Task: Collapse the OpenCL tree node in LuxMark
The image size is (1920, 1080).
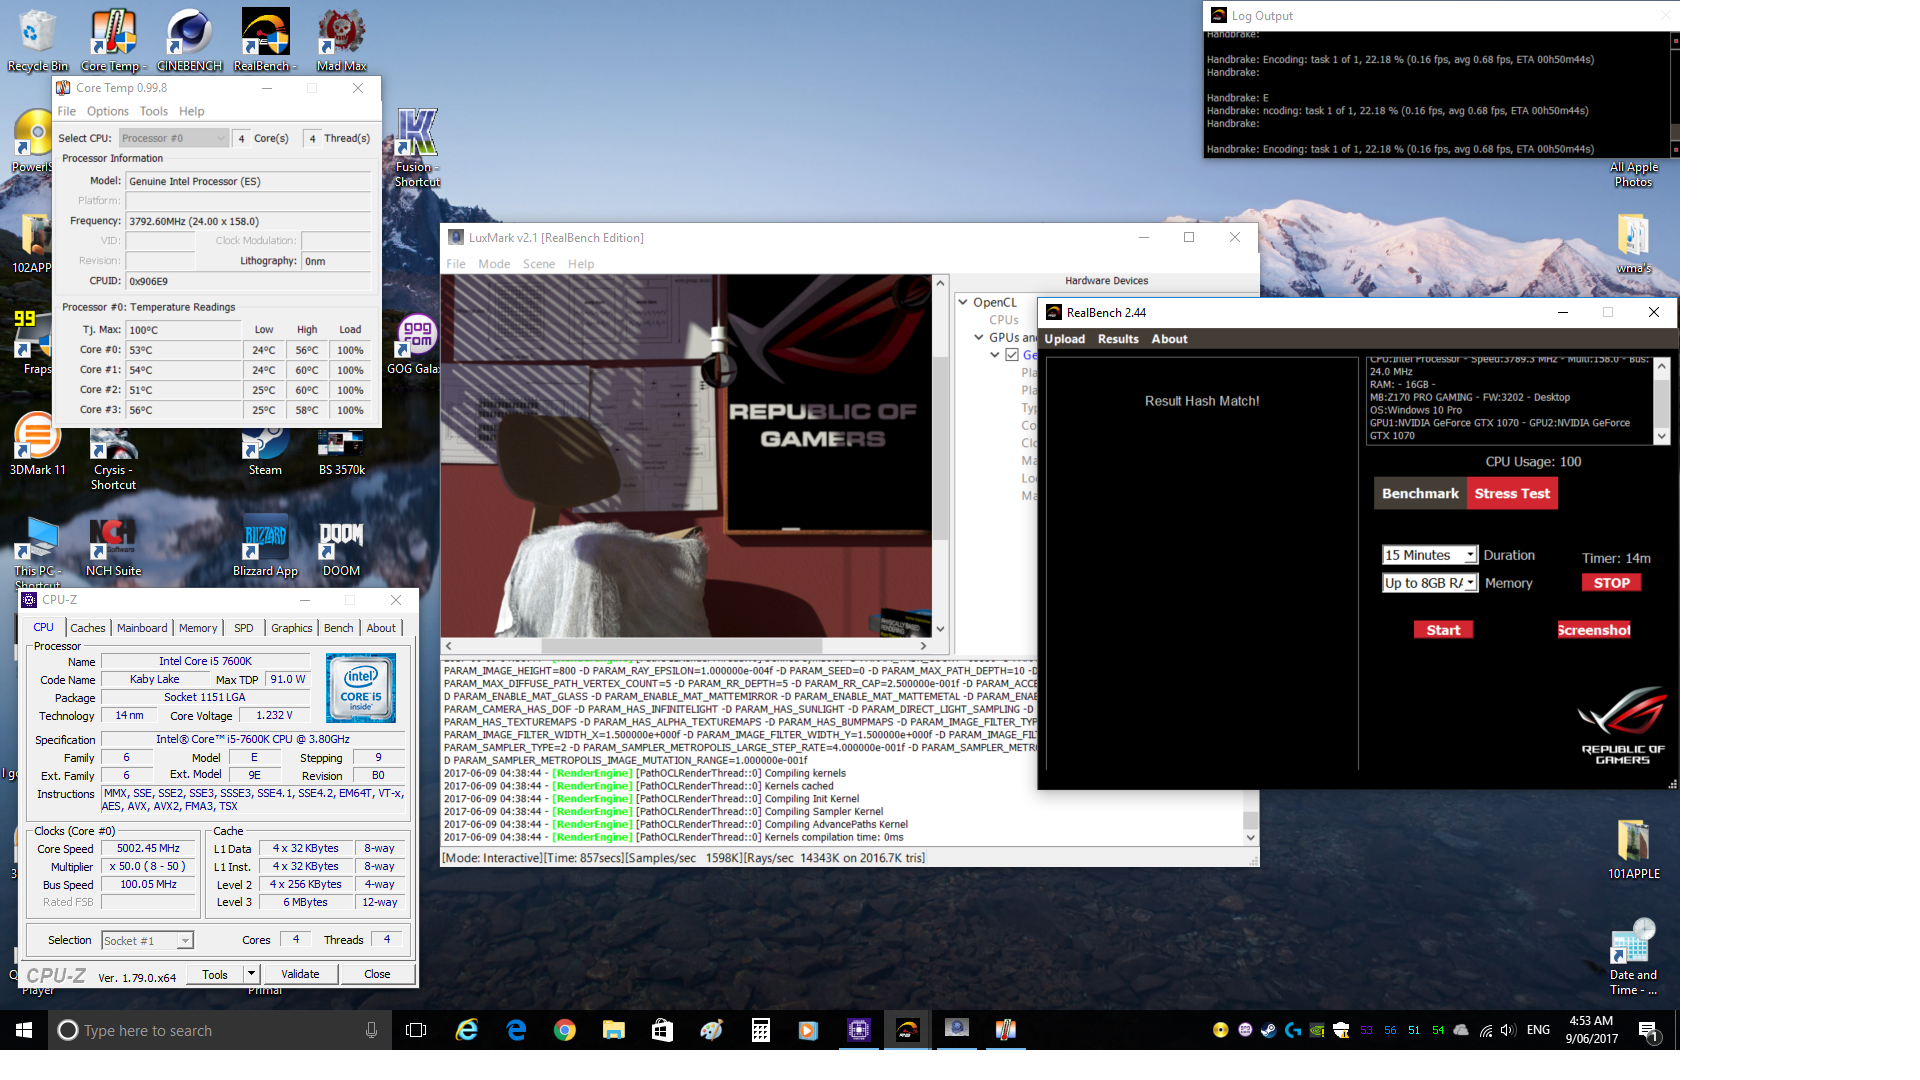Action: pos(963,302)
